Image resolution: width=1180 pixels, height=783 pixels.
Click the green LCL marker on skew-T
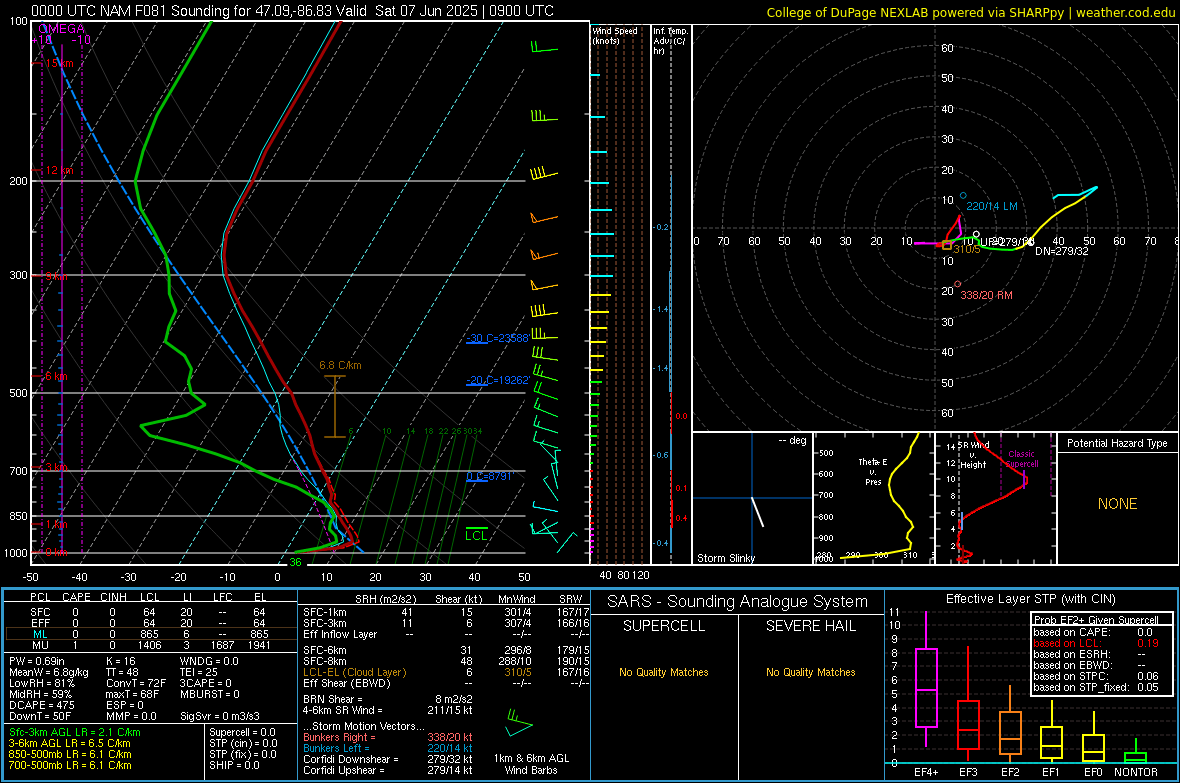tap(476, 535)
